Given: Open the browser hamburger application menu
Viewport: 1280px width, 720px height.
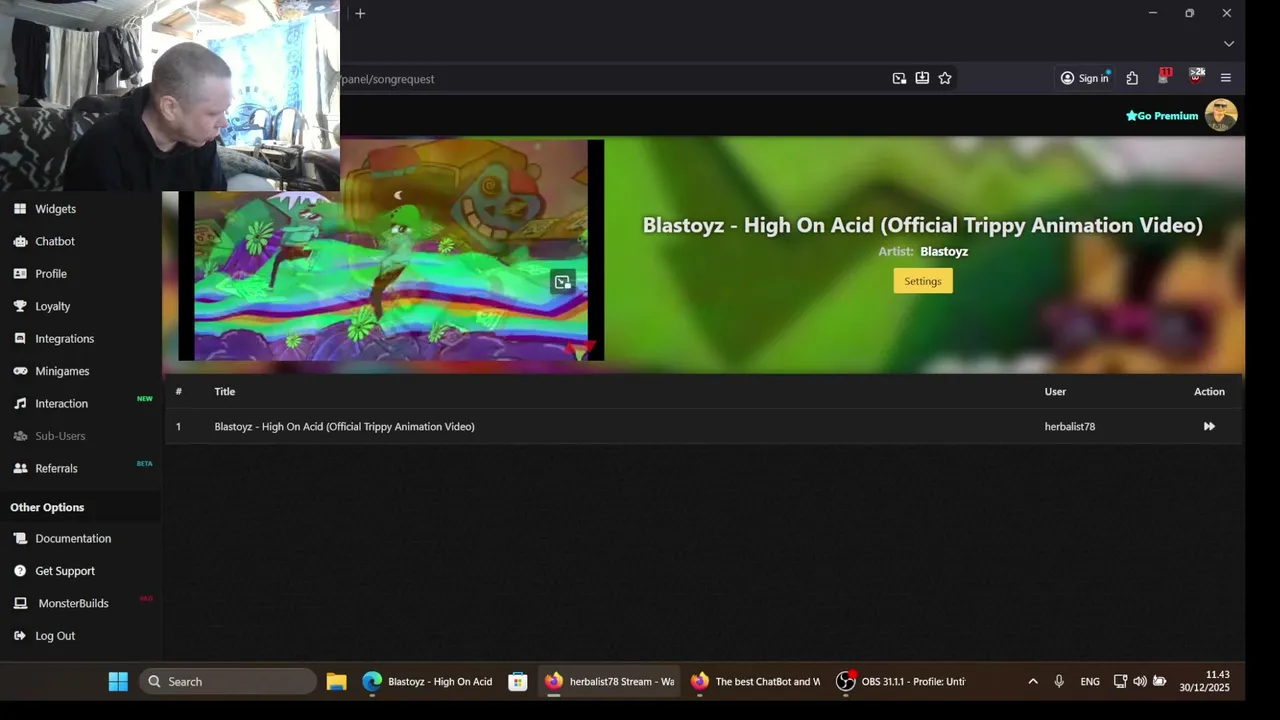Looking at the screenshot, I should click(1226, 78).
